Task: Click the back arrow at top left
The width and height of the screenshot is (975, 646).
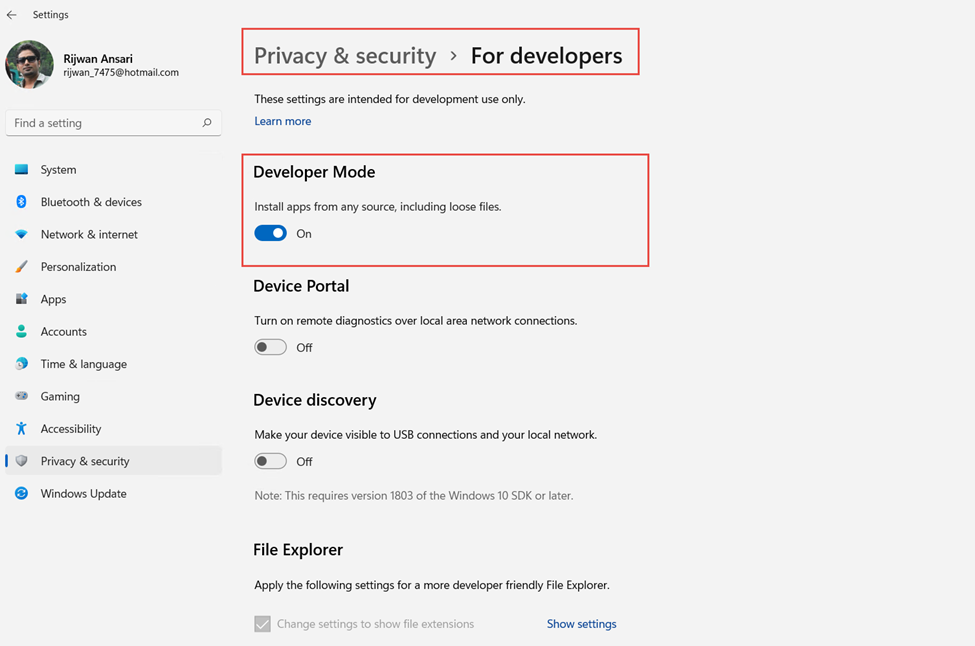Action: (12, 14)
